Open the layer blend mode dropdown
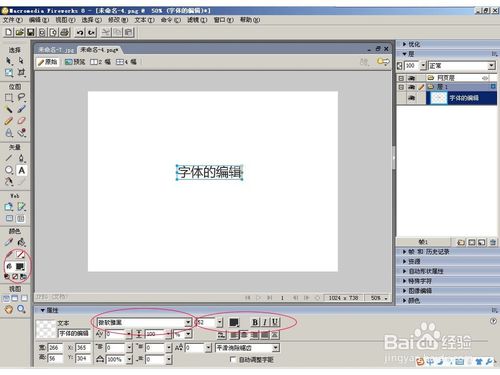Viewport: 500px width, 375px height. point(462,66)
